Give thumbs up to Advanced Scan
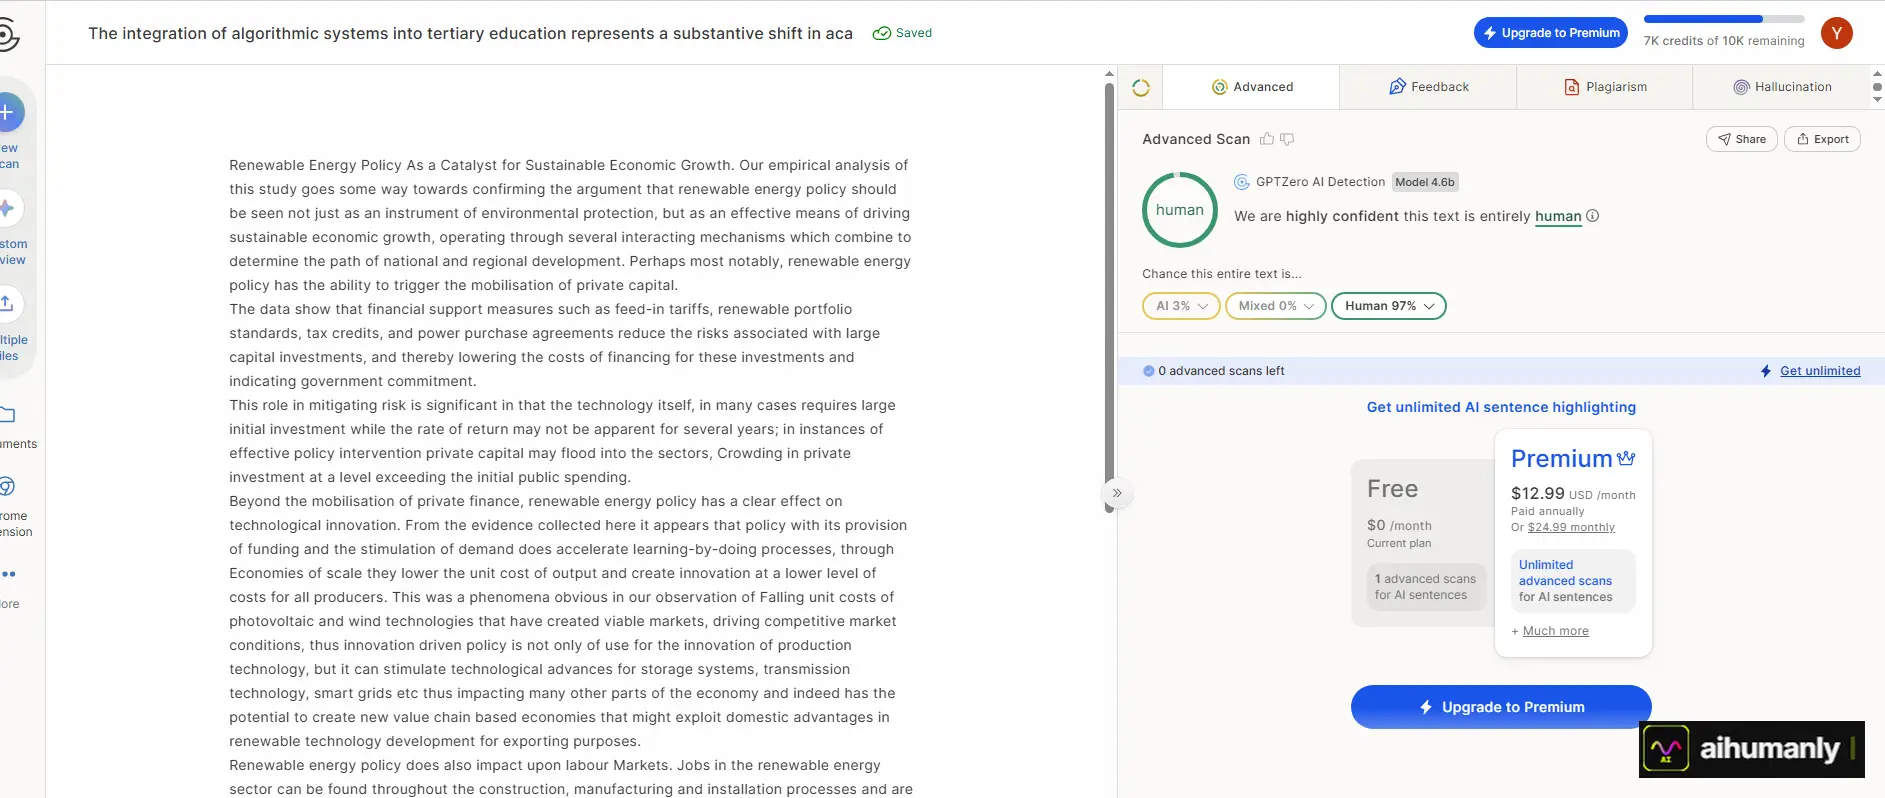 tap(1267, 139)
